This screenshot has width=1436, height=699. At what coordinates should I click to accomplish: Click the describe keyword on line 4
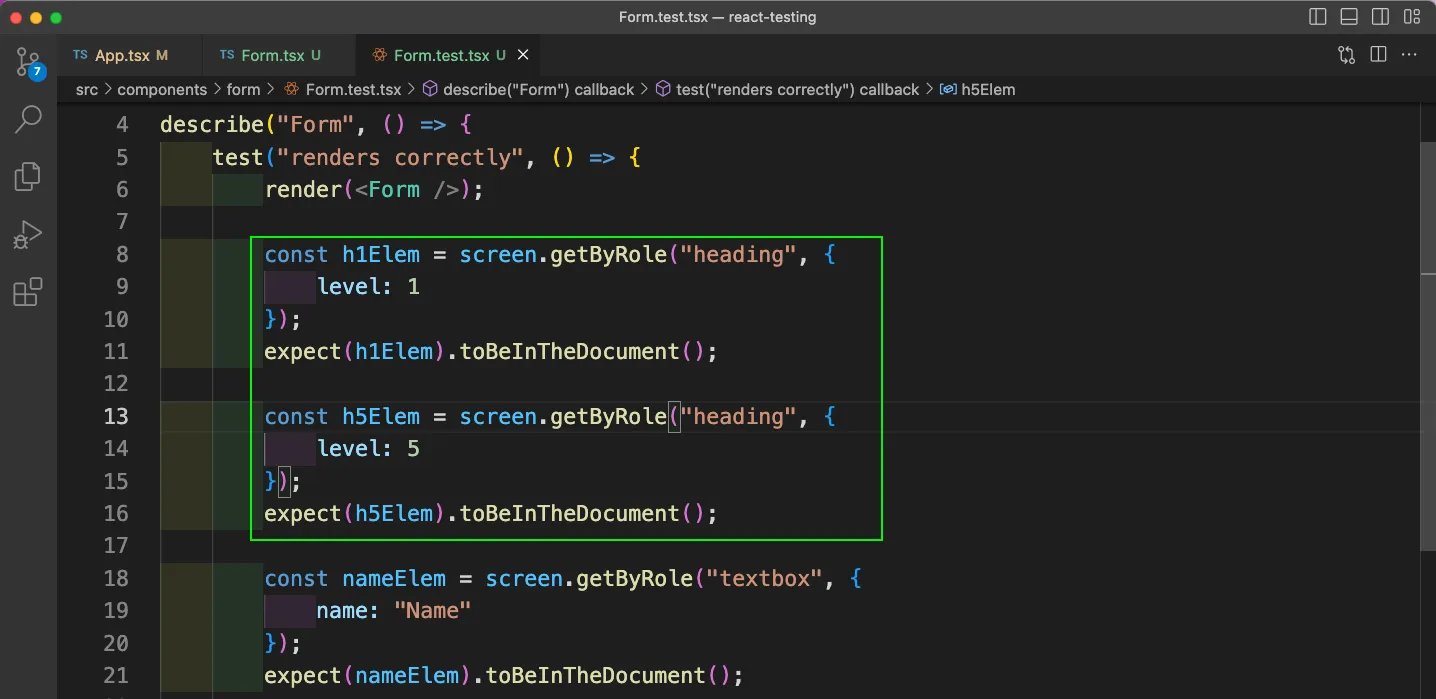212,125
